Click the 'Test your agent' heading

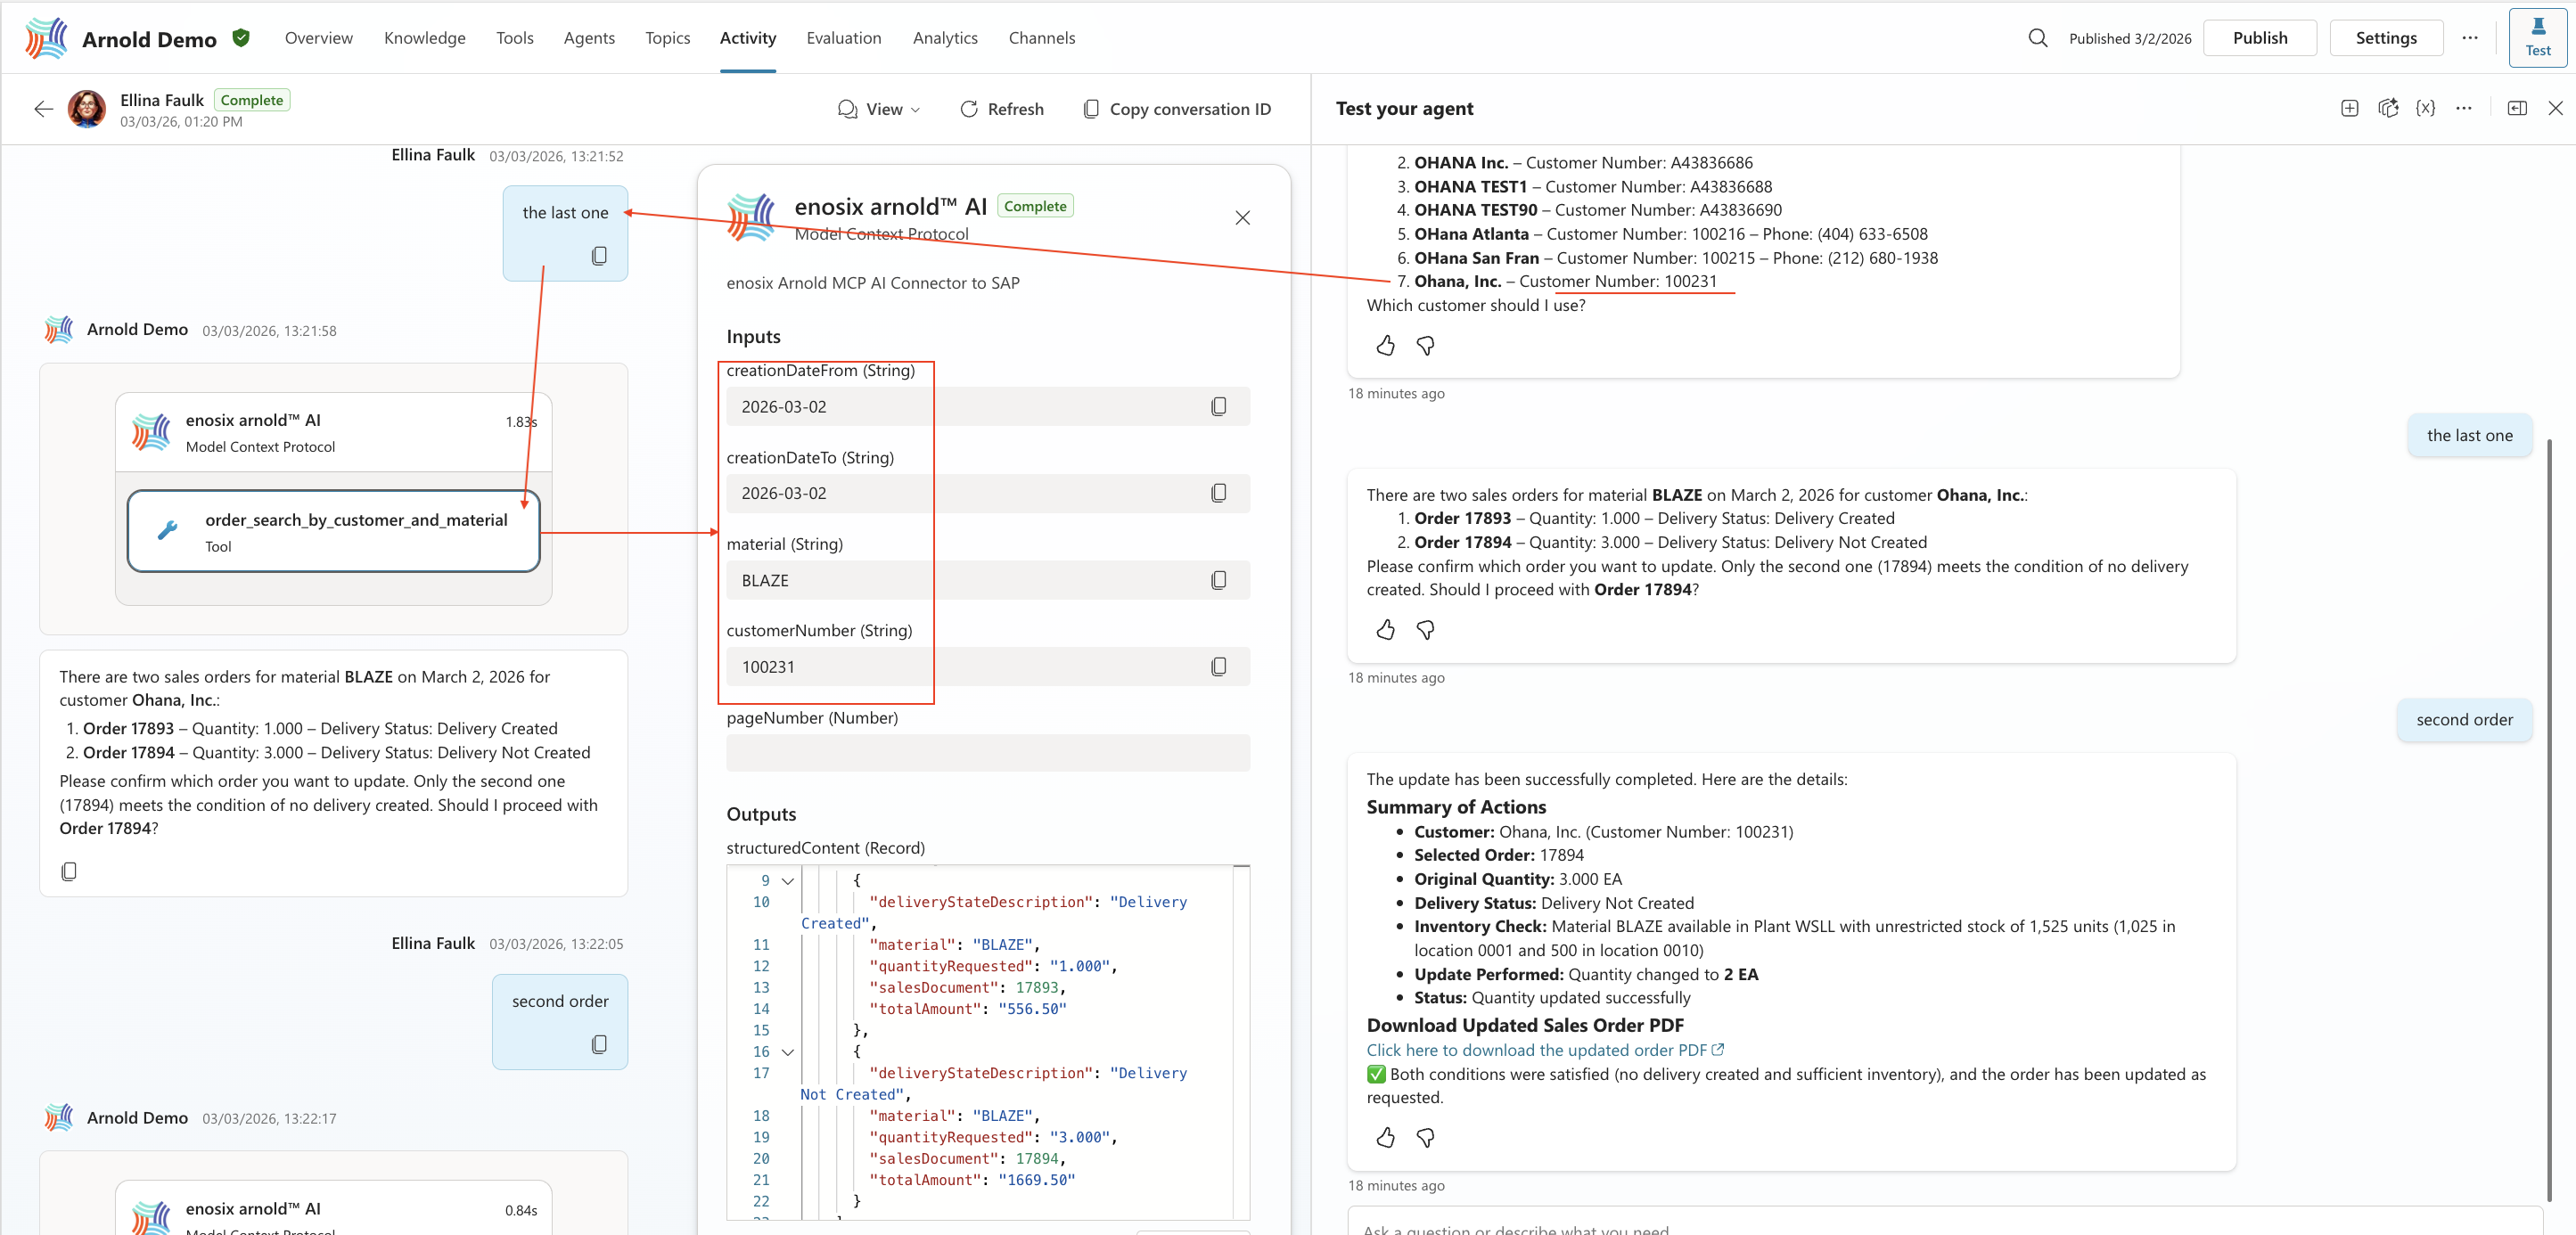[x=1404, y=108]
